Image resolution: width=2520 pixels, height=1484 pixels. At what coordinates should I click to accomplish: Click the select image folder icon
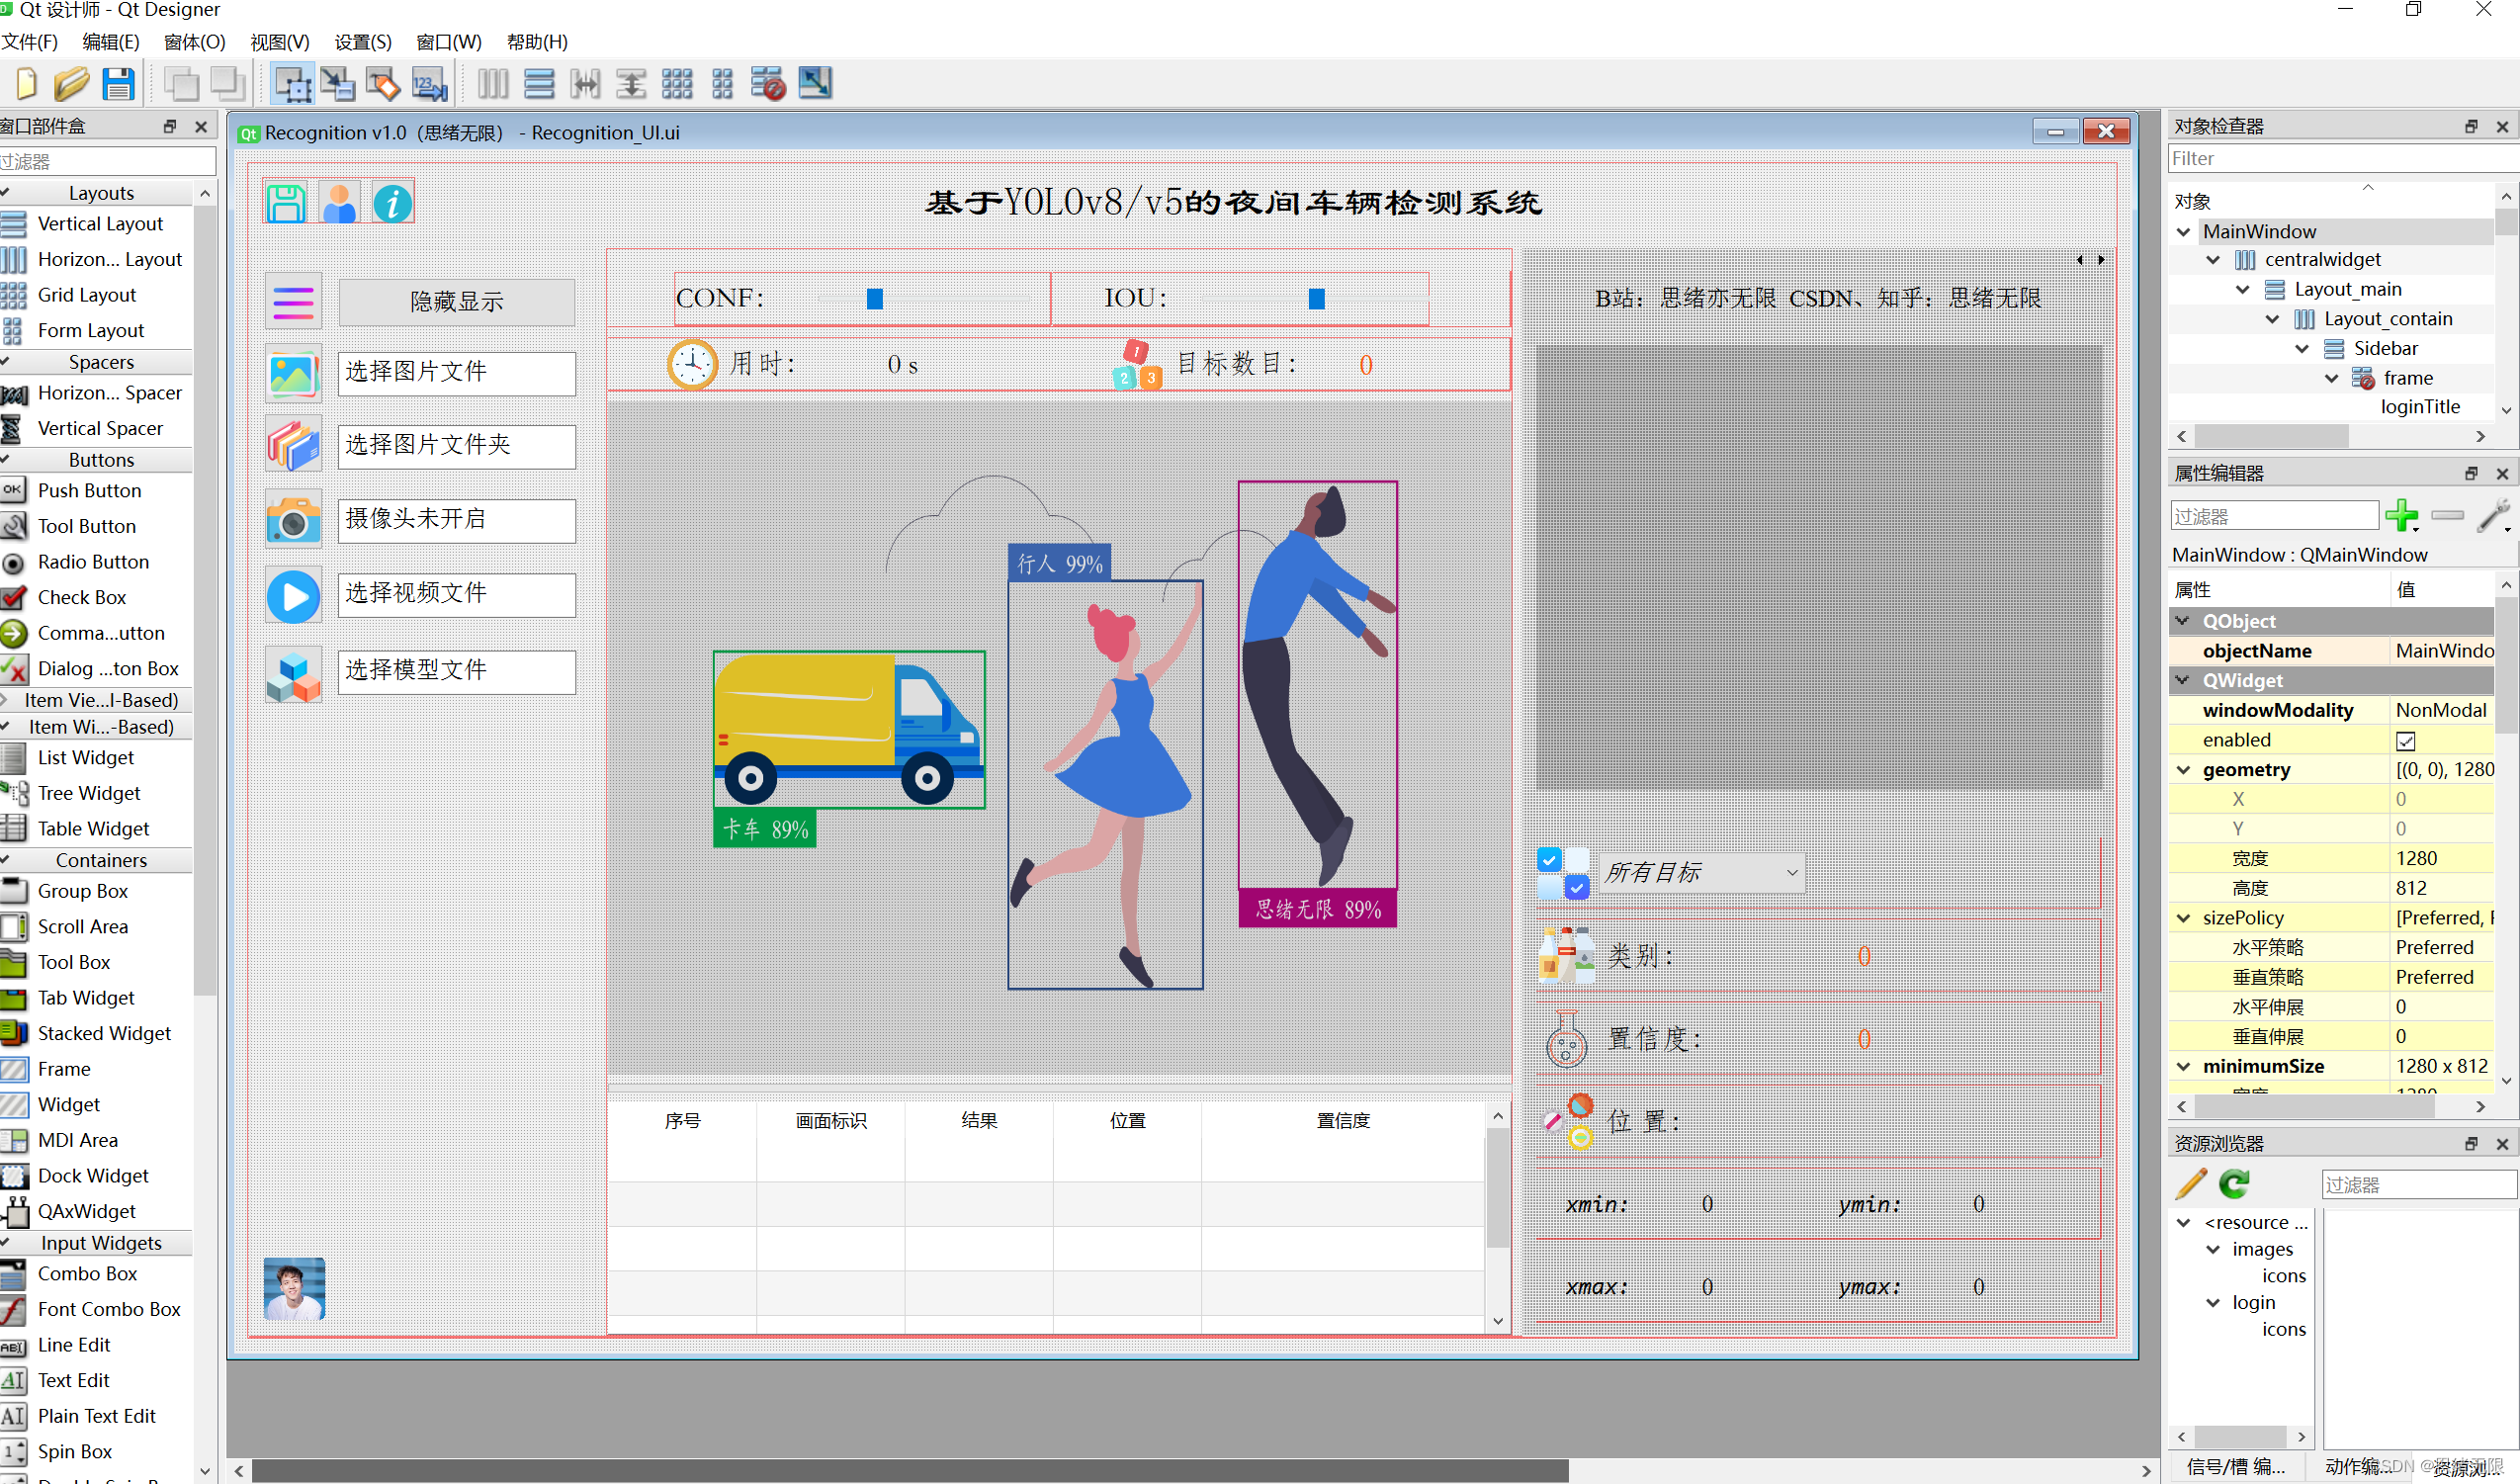click(x=292, y=445)
